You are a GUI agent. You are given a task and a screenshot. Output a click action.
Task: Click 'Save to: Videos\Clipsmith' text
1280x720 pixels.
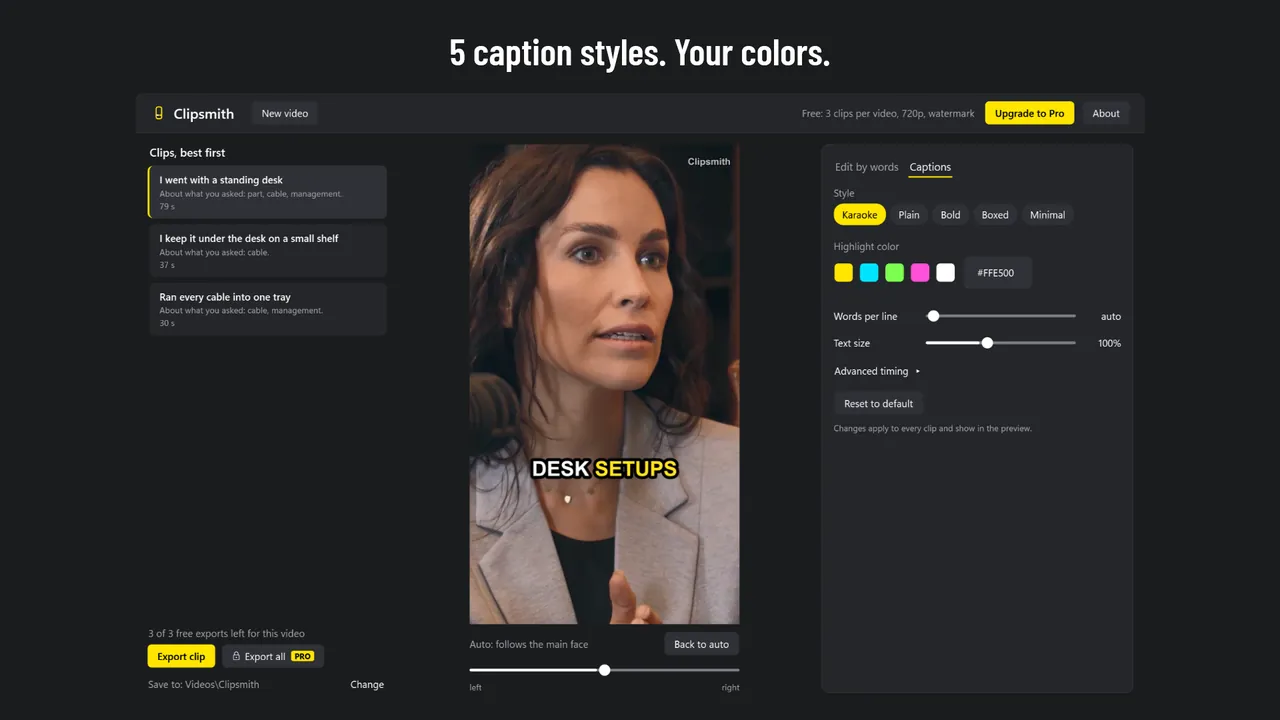203,685
